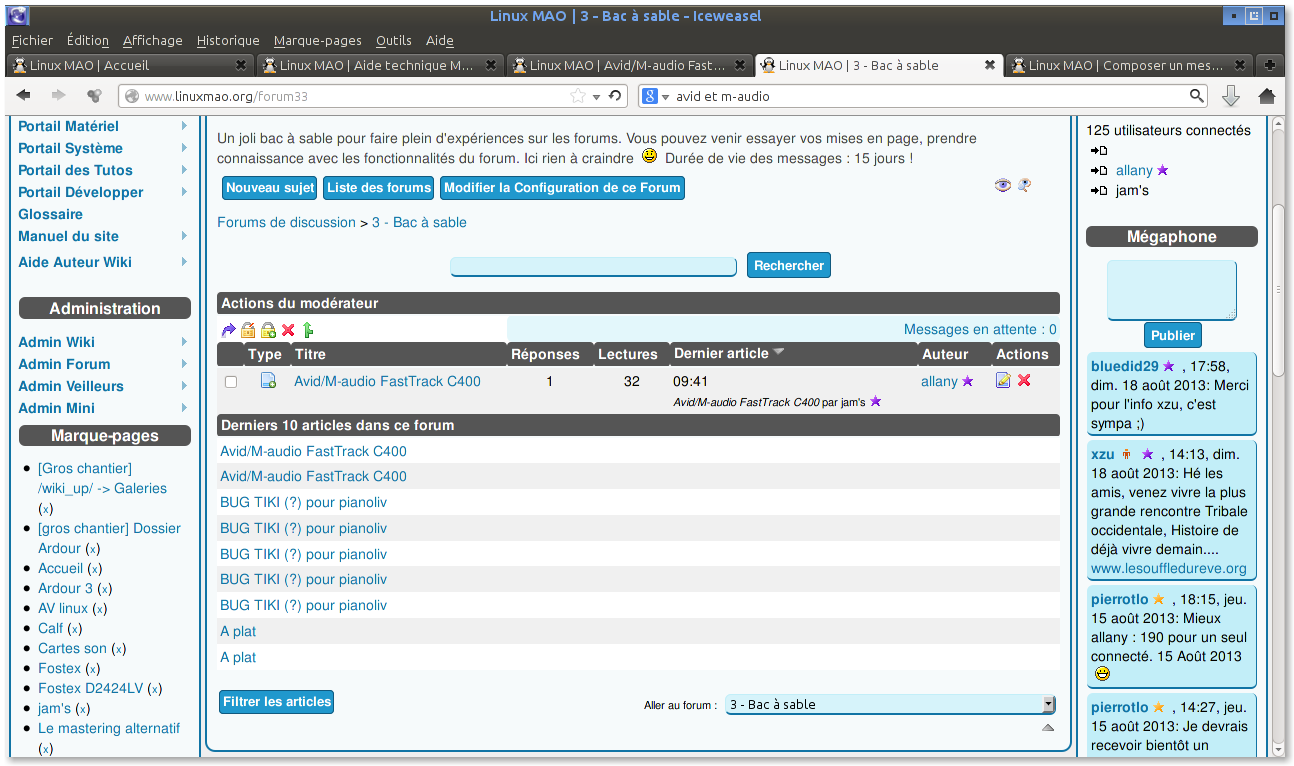1294x766 pixels.
Task: Click the Publier button under Mégaphone
Action: [x=1172, y=335]
